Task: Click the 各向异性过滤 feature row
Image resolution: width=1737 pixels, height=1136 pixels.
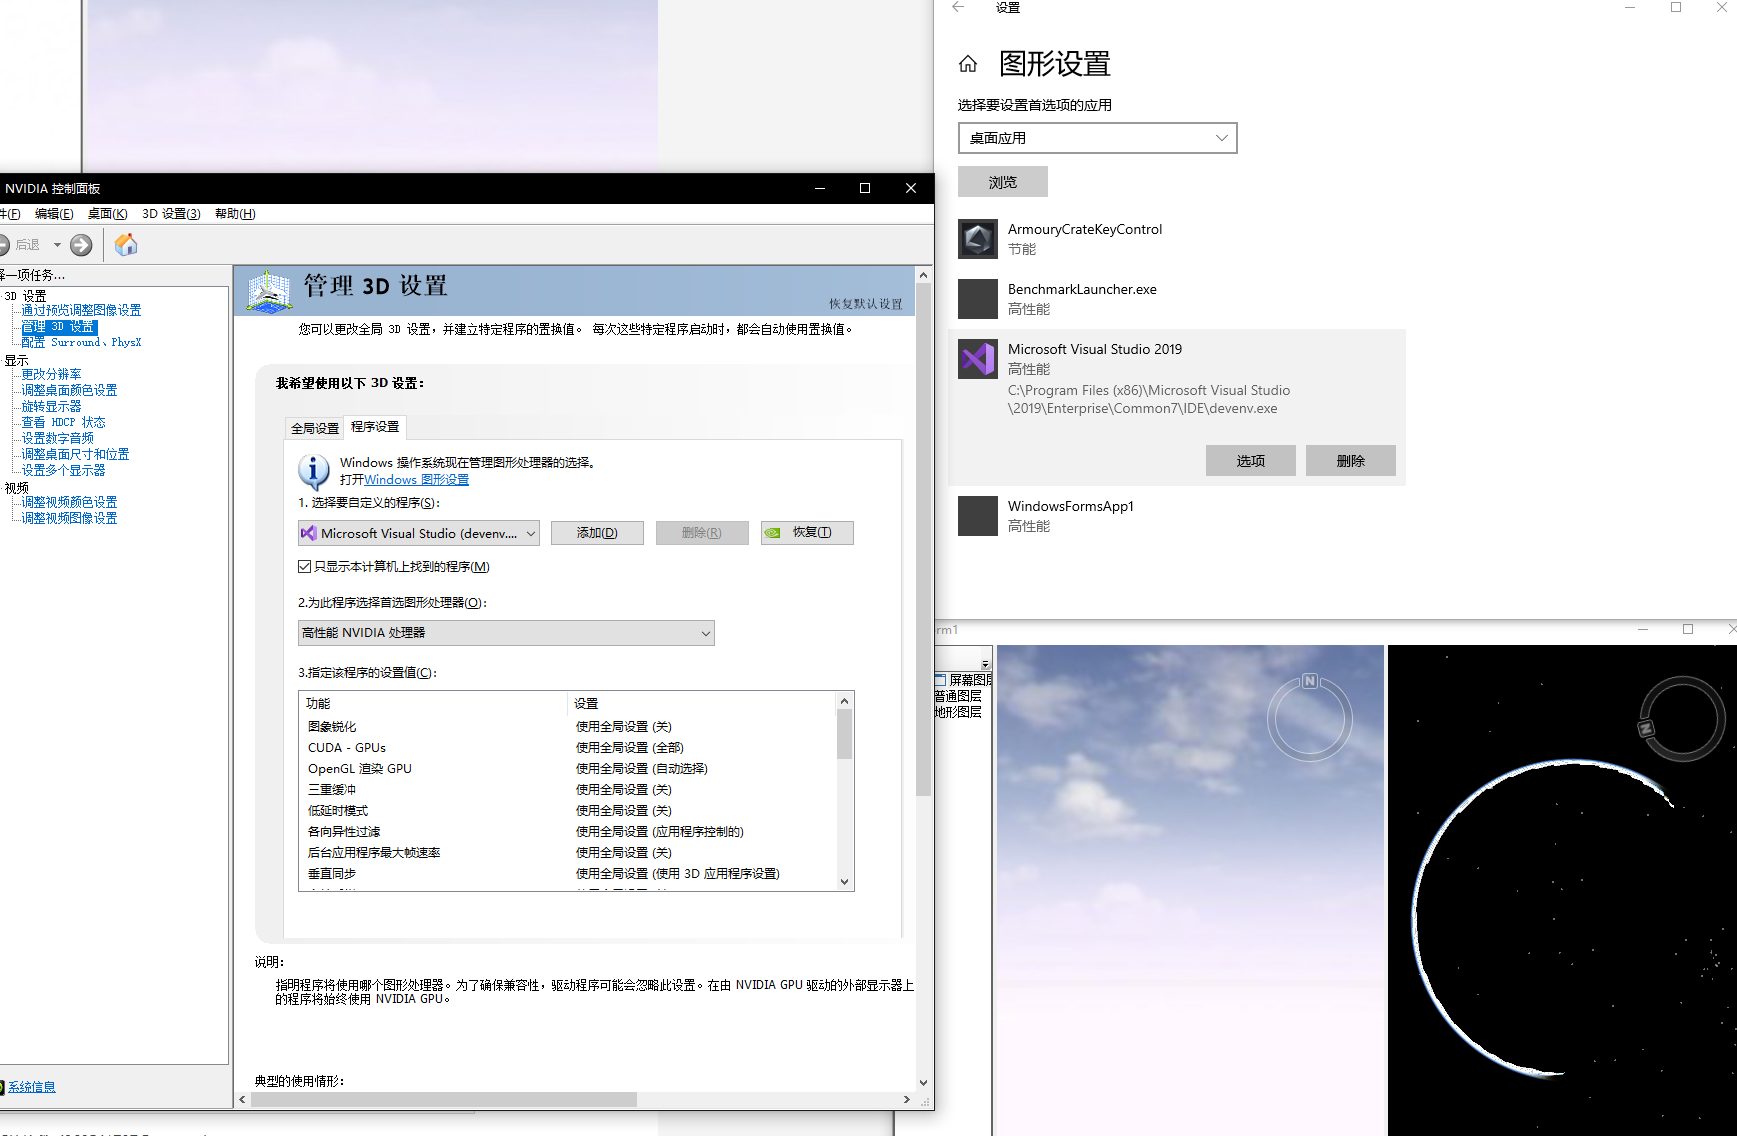Action: tap(568, 832)
